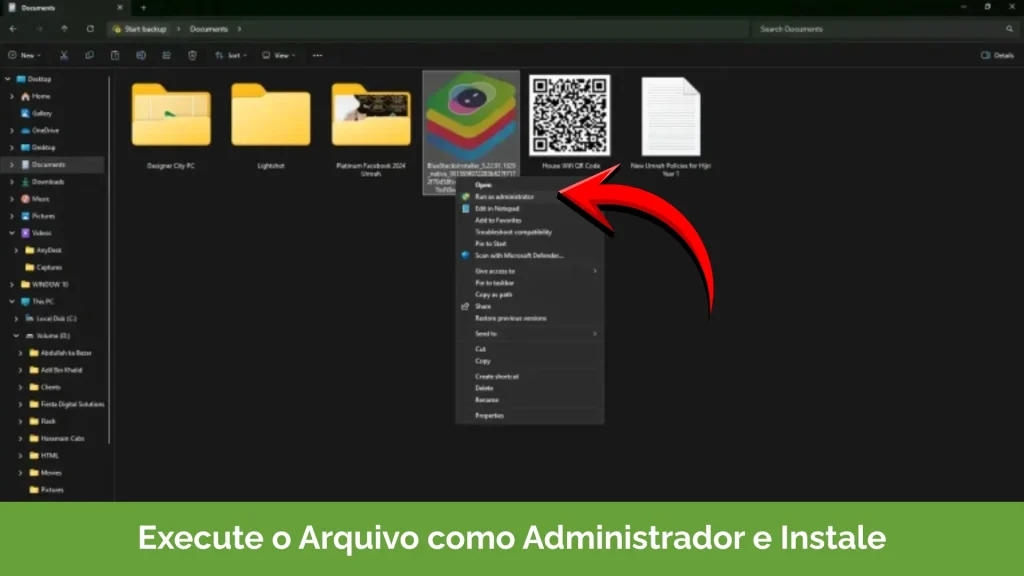Select the Cut icon on the toolbar
Screen dimensions: 1024x576
(x=65, y=55)
